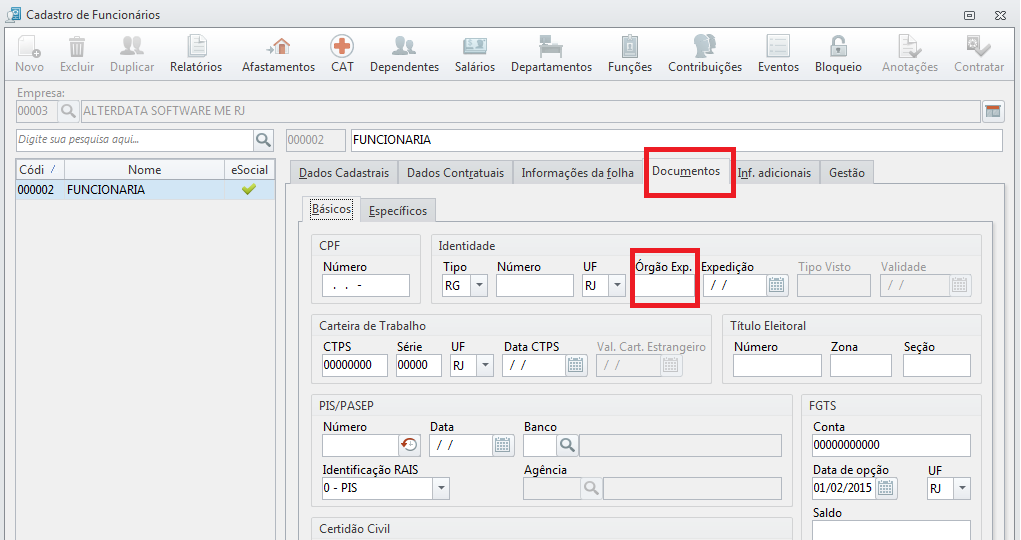Switch to the Gestão tab
Image resolution: width=1021 pixels, height=540 pixels.
[846, 173]
